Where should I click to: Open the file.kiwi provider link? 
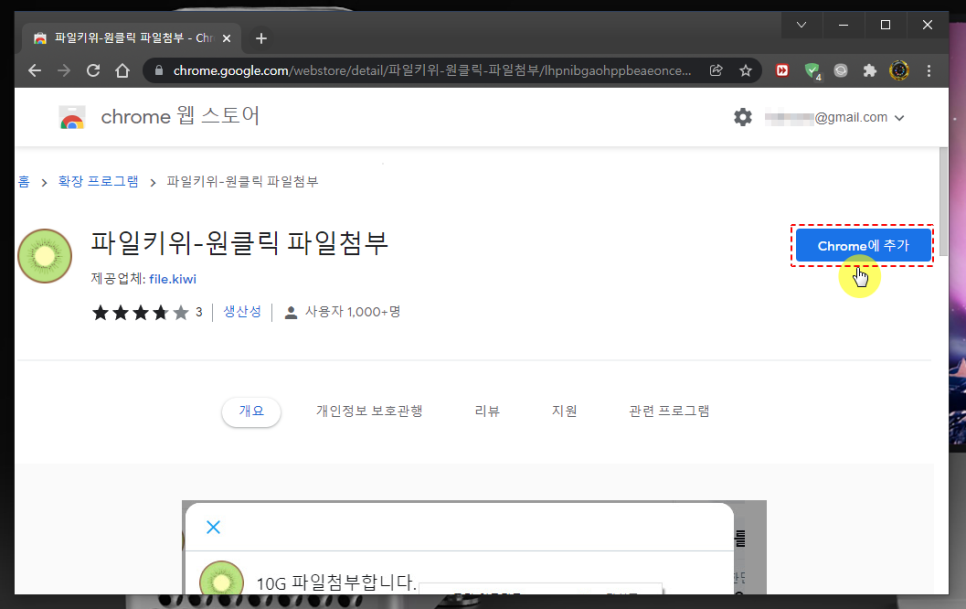pyautogui.click(x=172, y=279)
